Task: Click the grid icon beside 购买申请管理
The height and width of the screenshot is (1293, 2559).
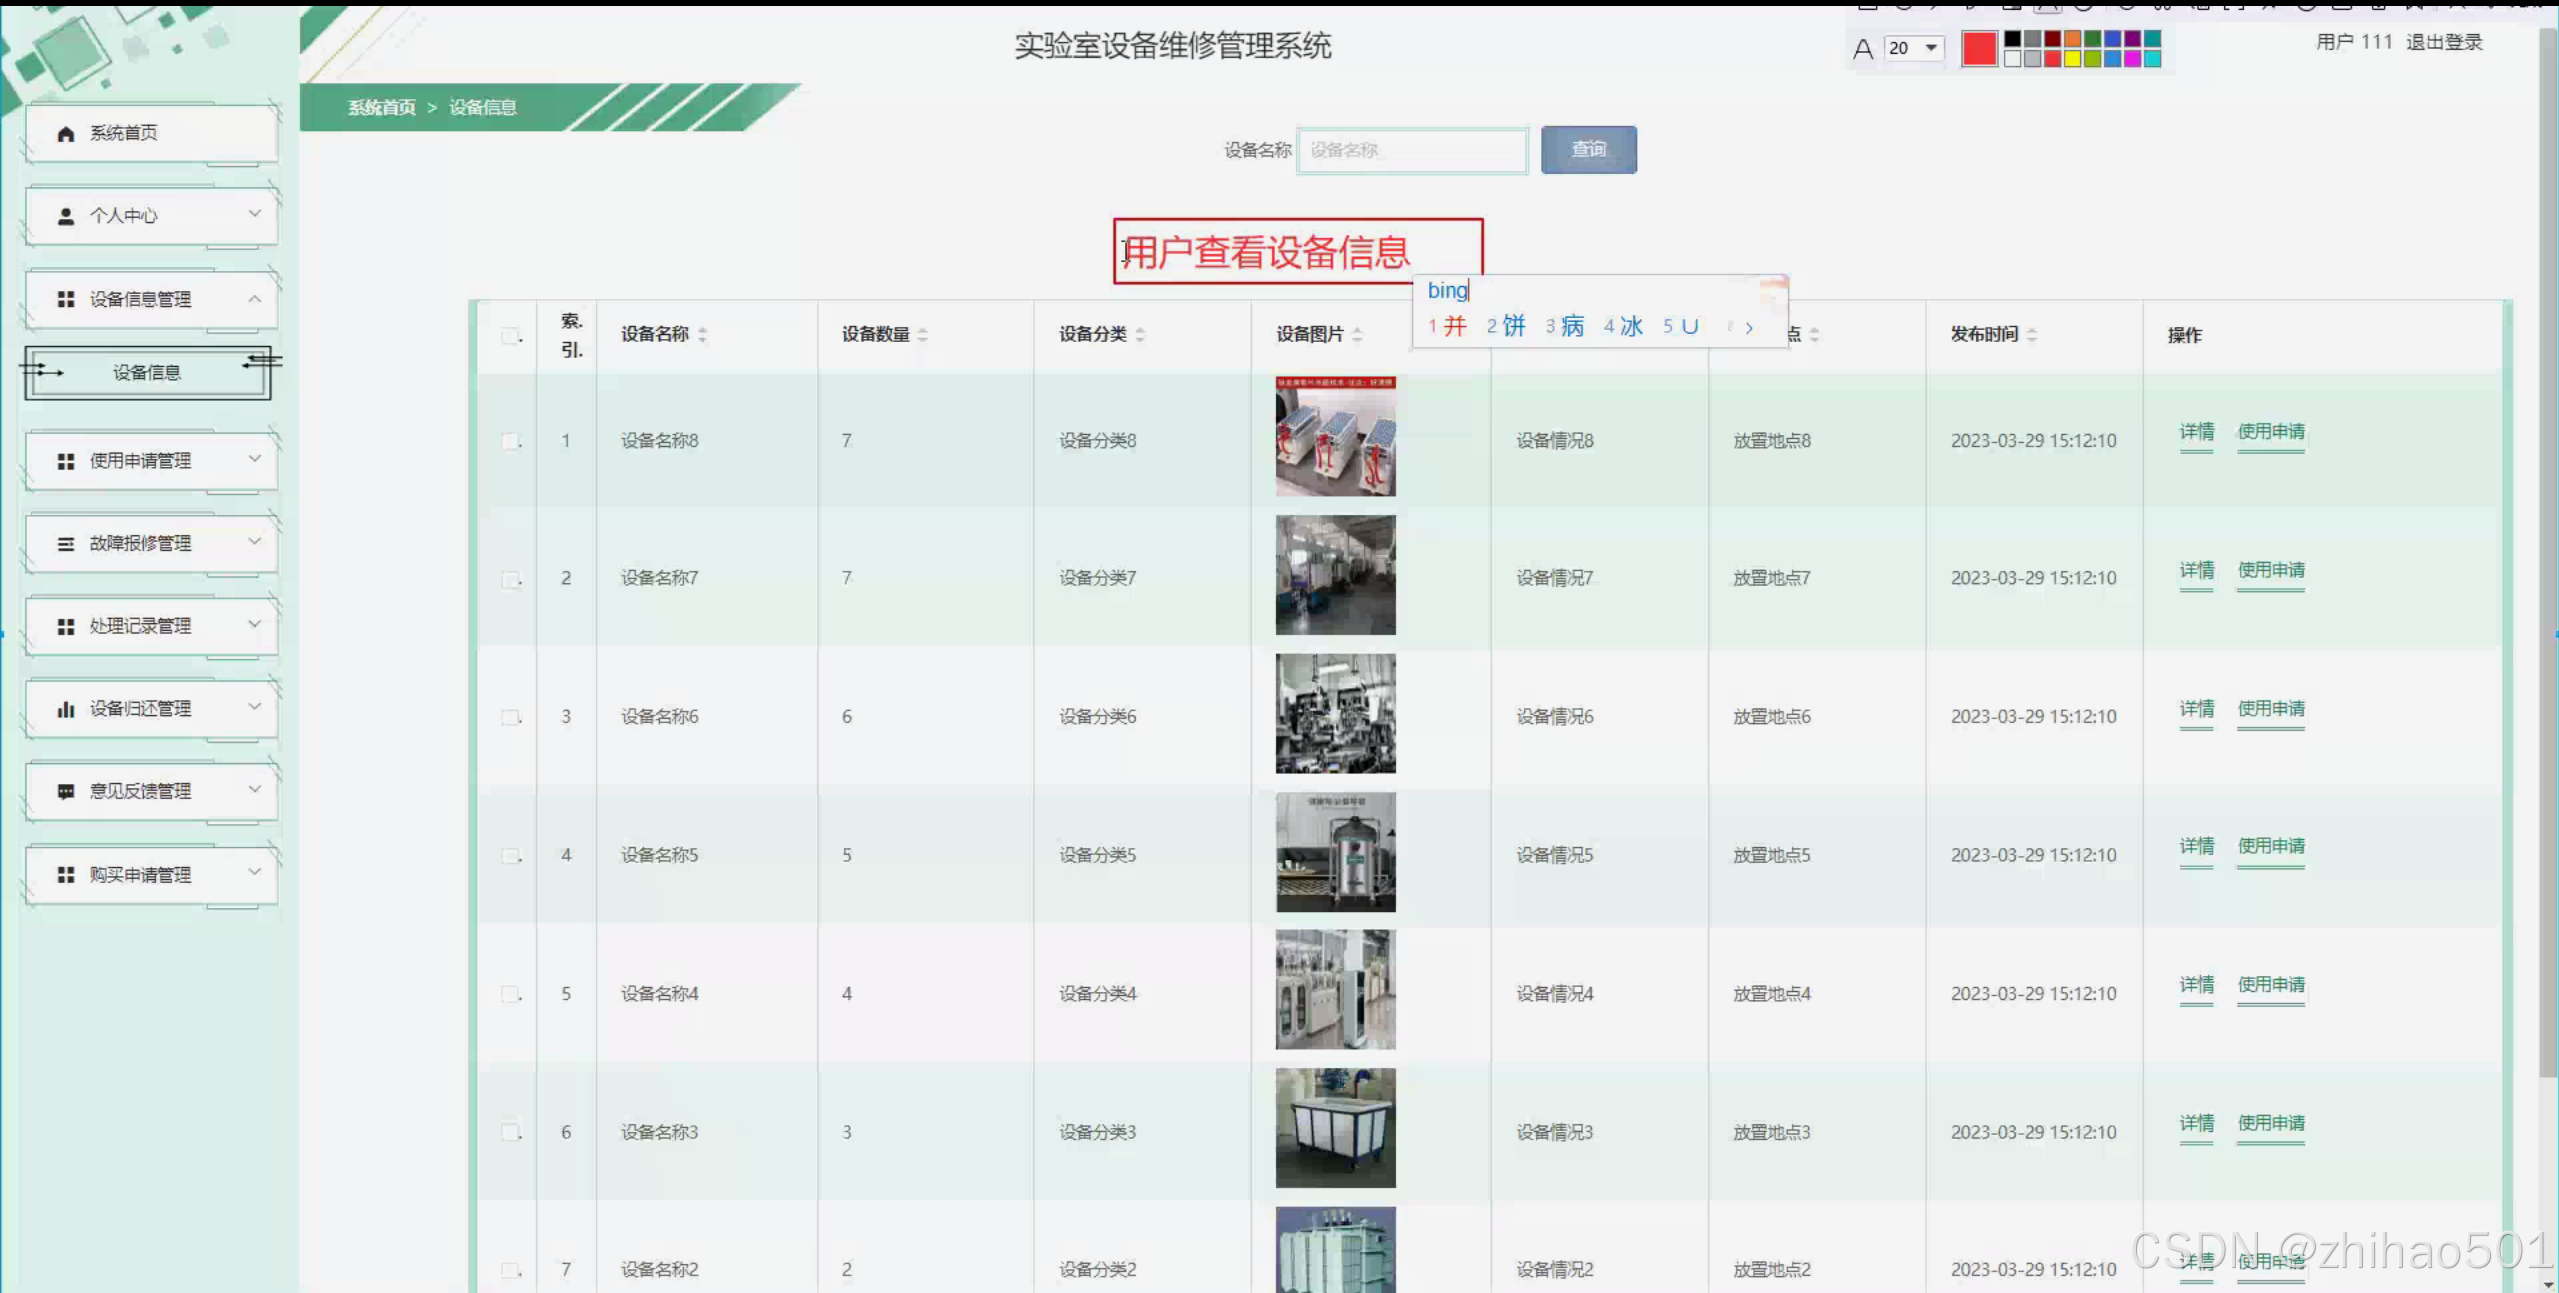Action: pos(66,875)
